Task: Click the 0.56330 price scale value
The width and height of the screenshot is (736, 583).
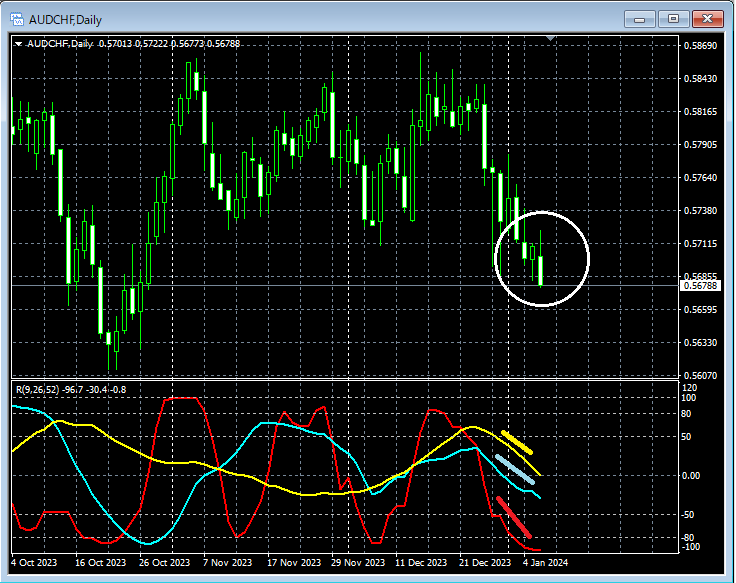Action: [x=700, y=343]
